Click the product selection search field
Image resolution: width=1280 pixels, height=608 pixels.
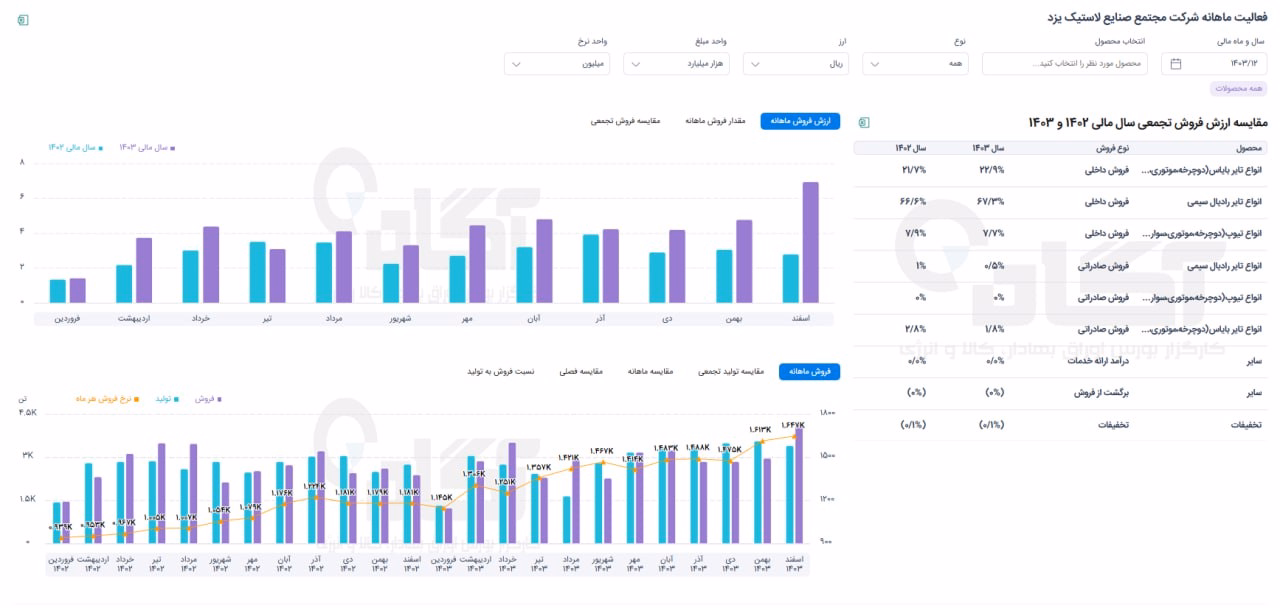[1064, 64]
